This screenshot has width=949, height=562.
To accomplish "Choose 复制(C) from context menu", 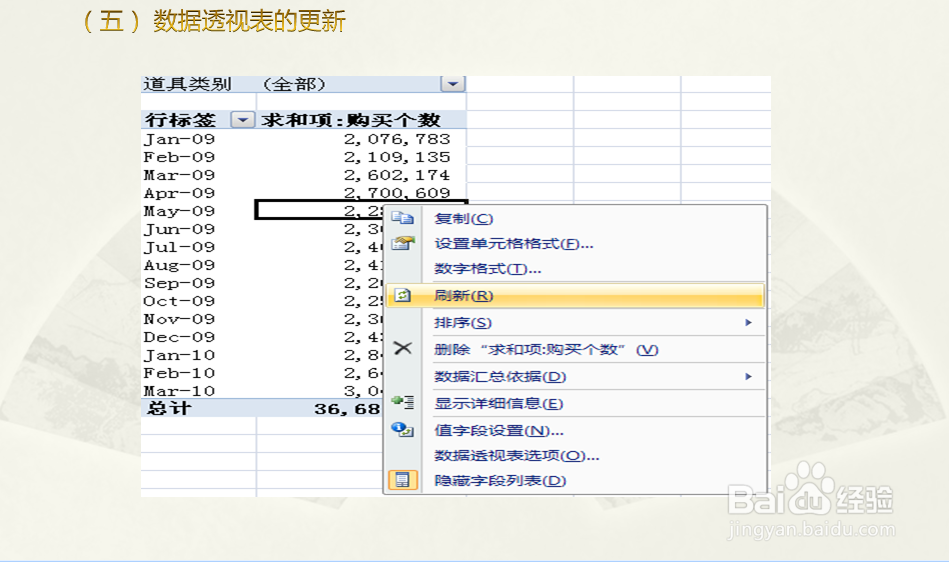I will (464, 218).
